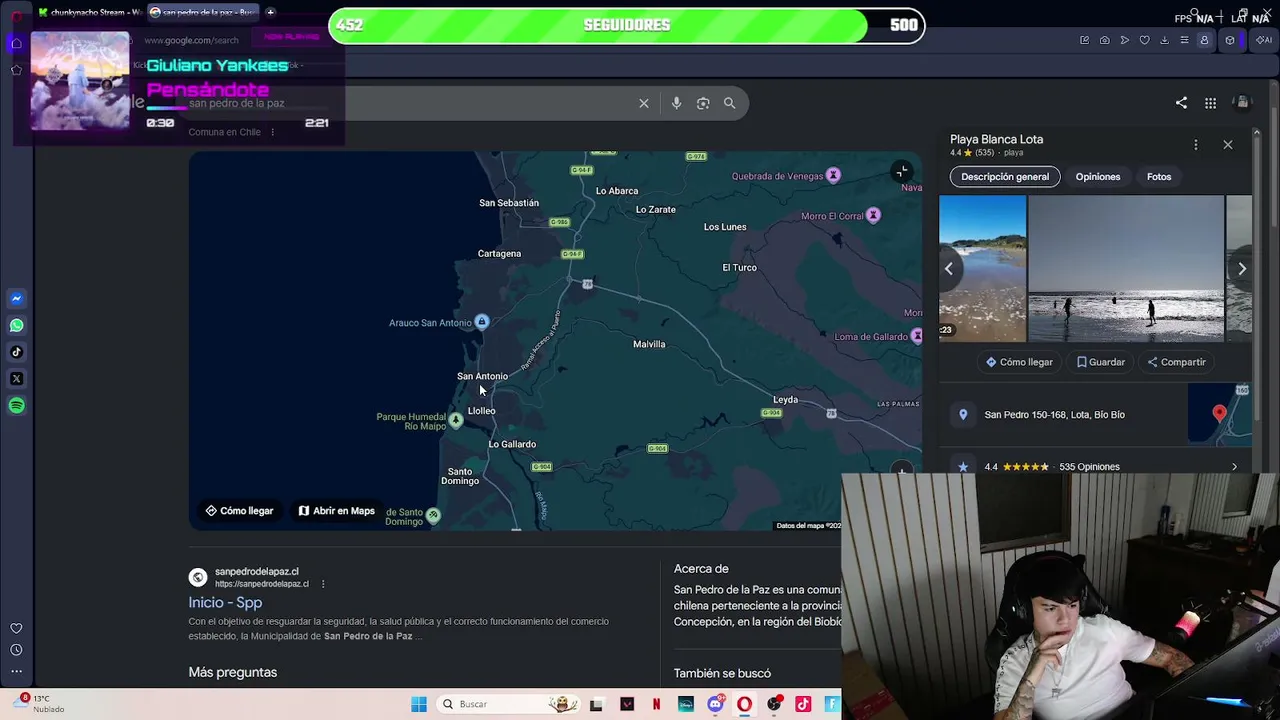The image size is (1280, 720).
Task: Open the toolbar heart bookmarks icon
Action: click(1144, 40)
